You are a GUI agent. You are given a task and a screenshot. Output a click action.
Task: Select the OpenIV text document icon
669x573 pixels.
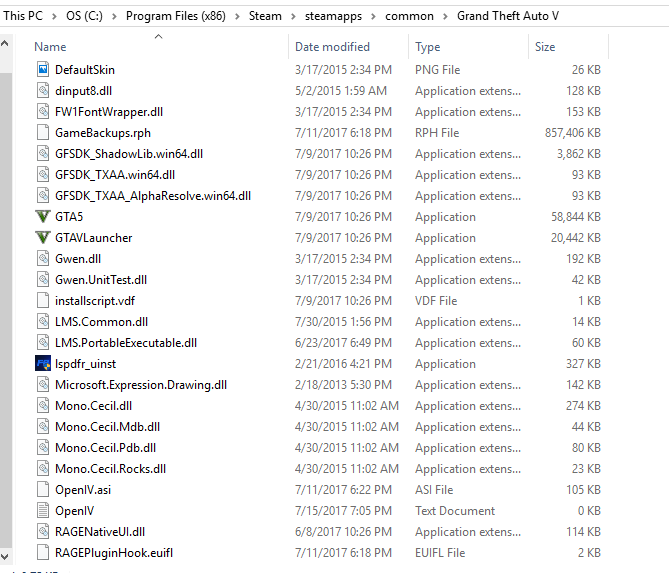pyautogui.click(x=43, y=510)
